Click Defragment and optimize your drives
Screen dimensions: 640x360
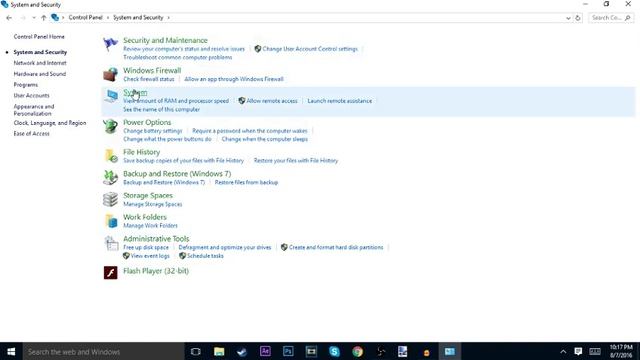[x=225, y=247]
